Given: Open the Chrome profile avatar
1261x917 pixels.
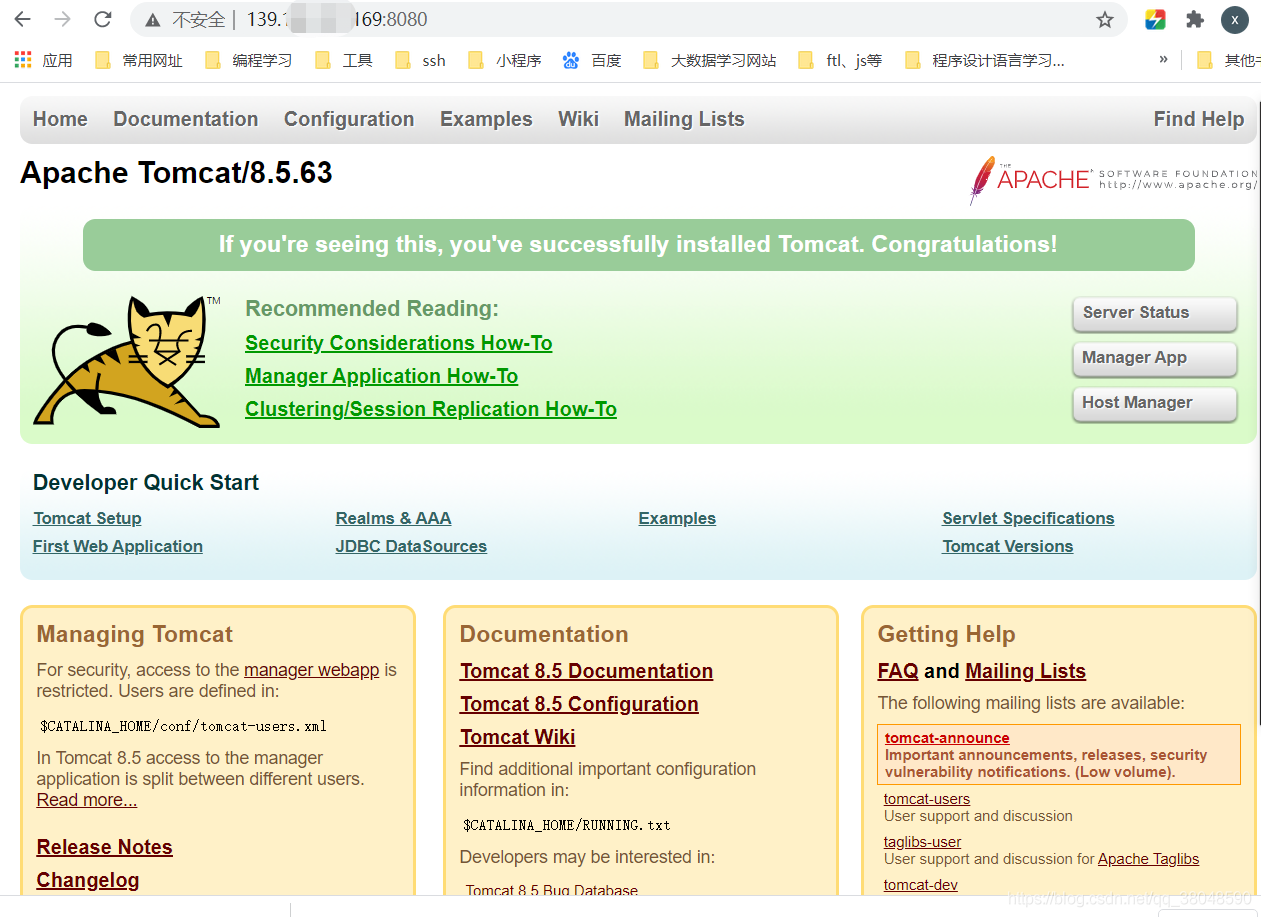Looking at the screenshot, I should [1235, 19].
